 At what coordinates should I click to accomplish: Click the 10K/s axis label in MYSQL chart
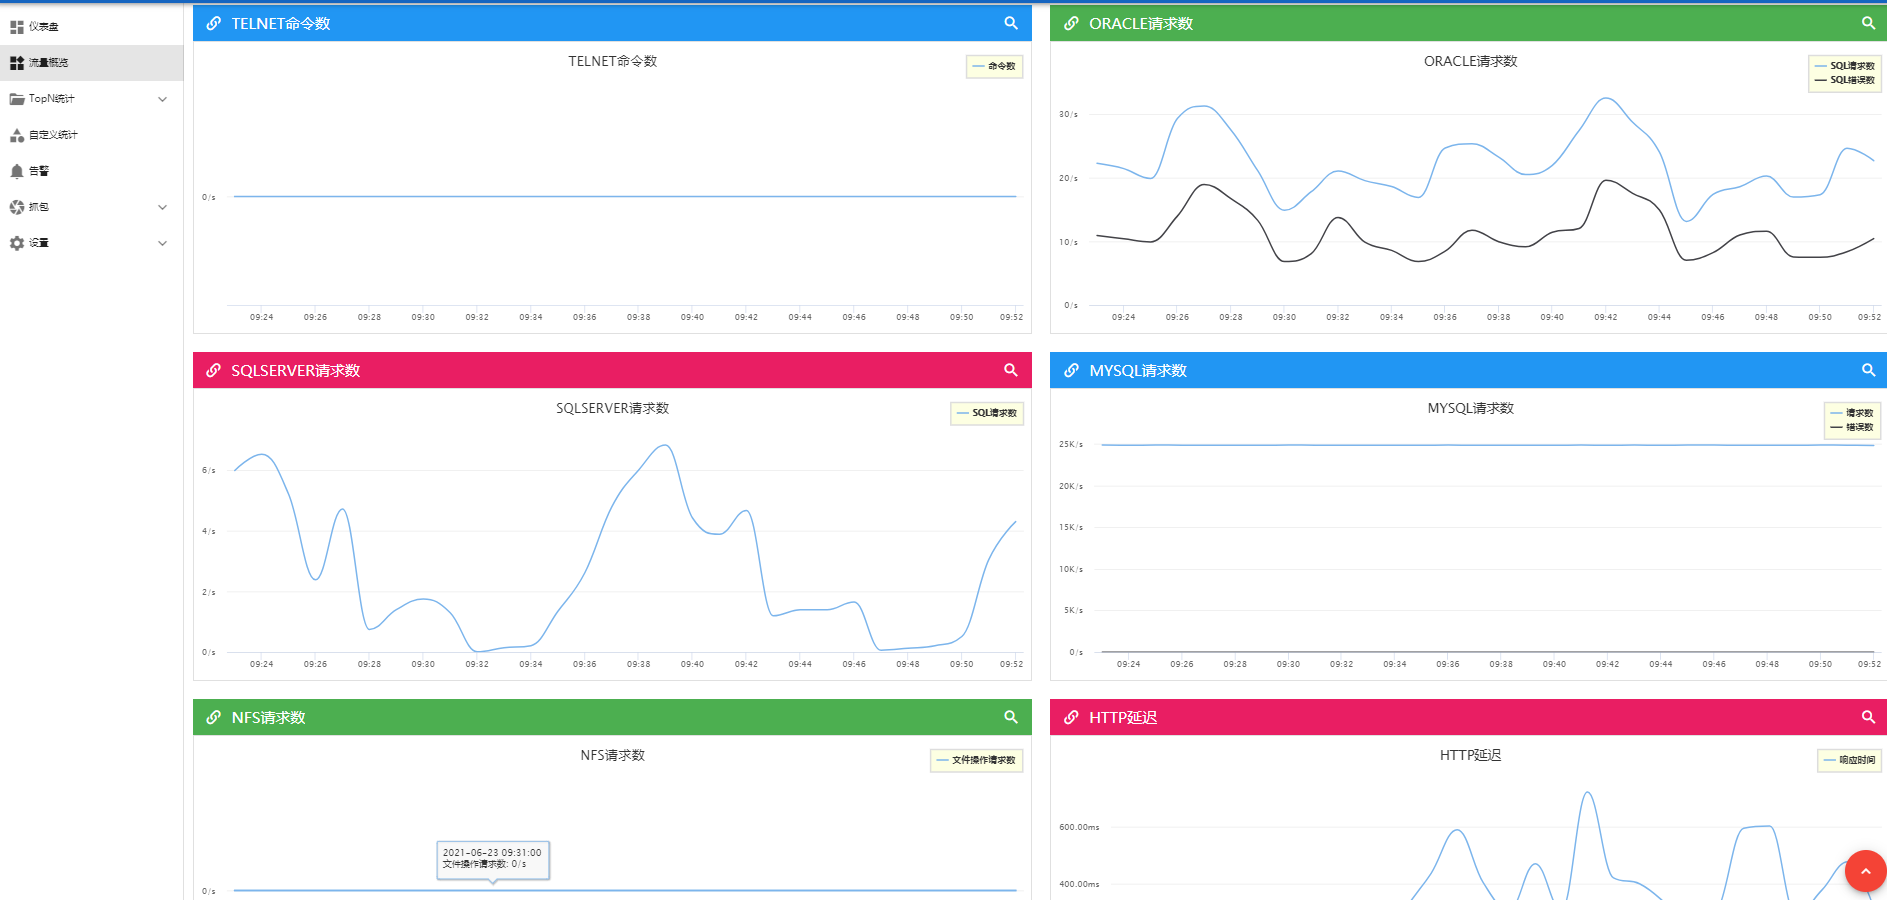tap(1071, 569)
